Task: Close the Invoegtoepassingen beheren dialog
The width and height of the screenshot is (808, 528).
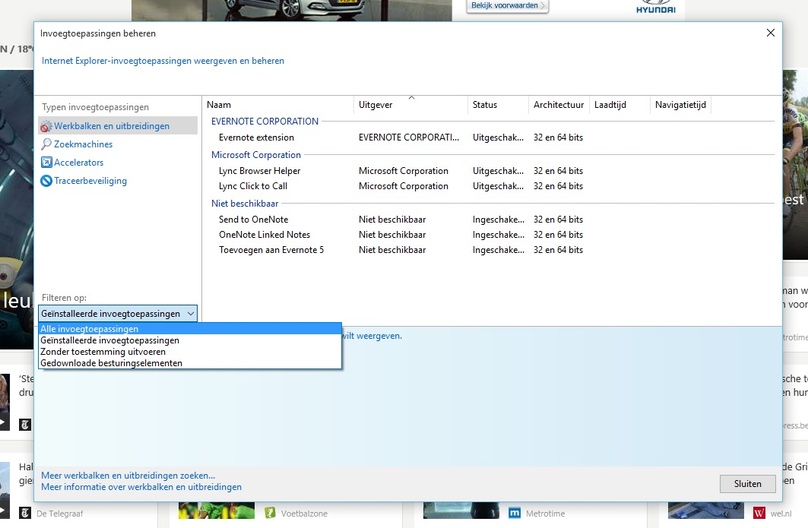Action: [x=770, y=33]
